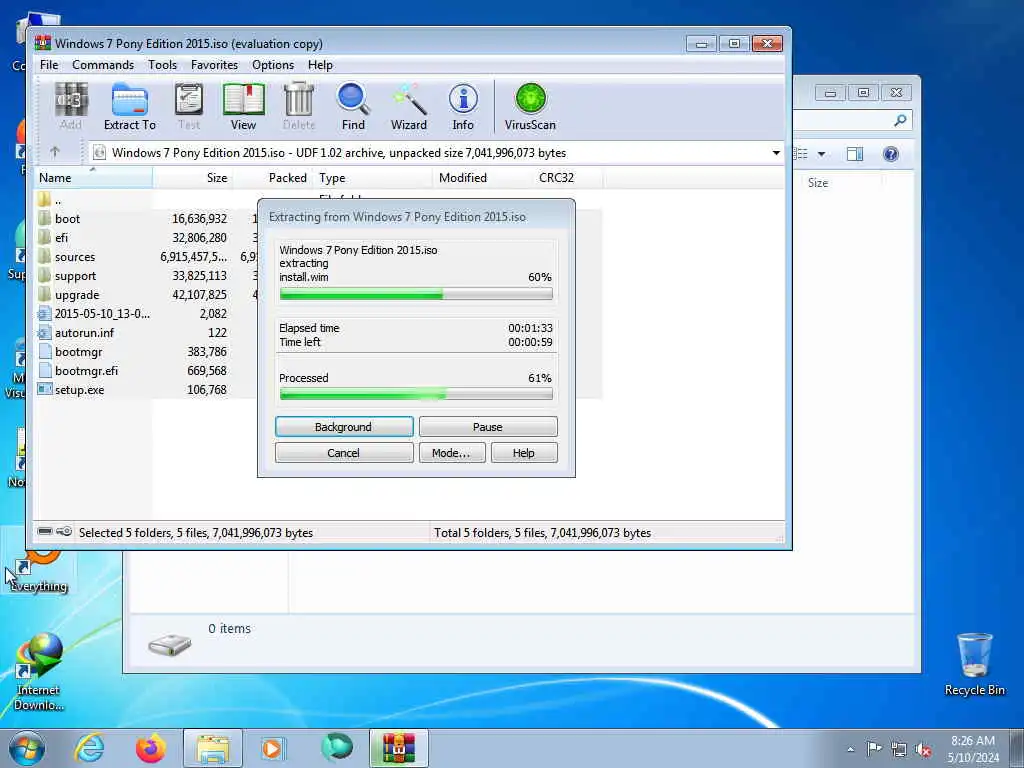Click the help icon in Explorer window
The image size is (1024, 768).
(891, 154)
